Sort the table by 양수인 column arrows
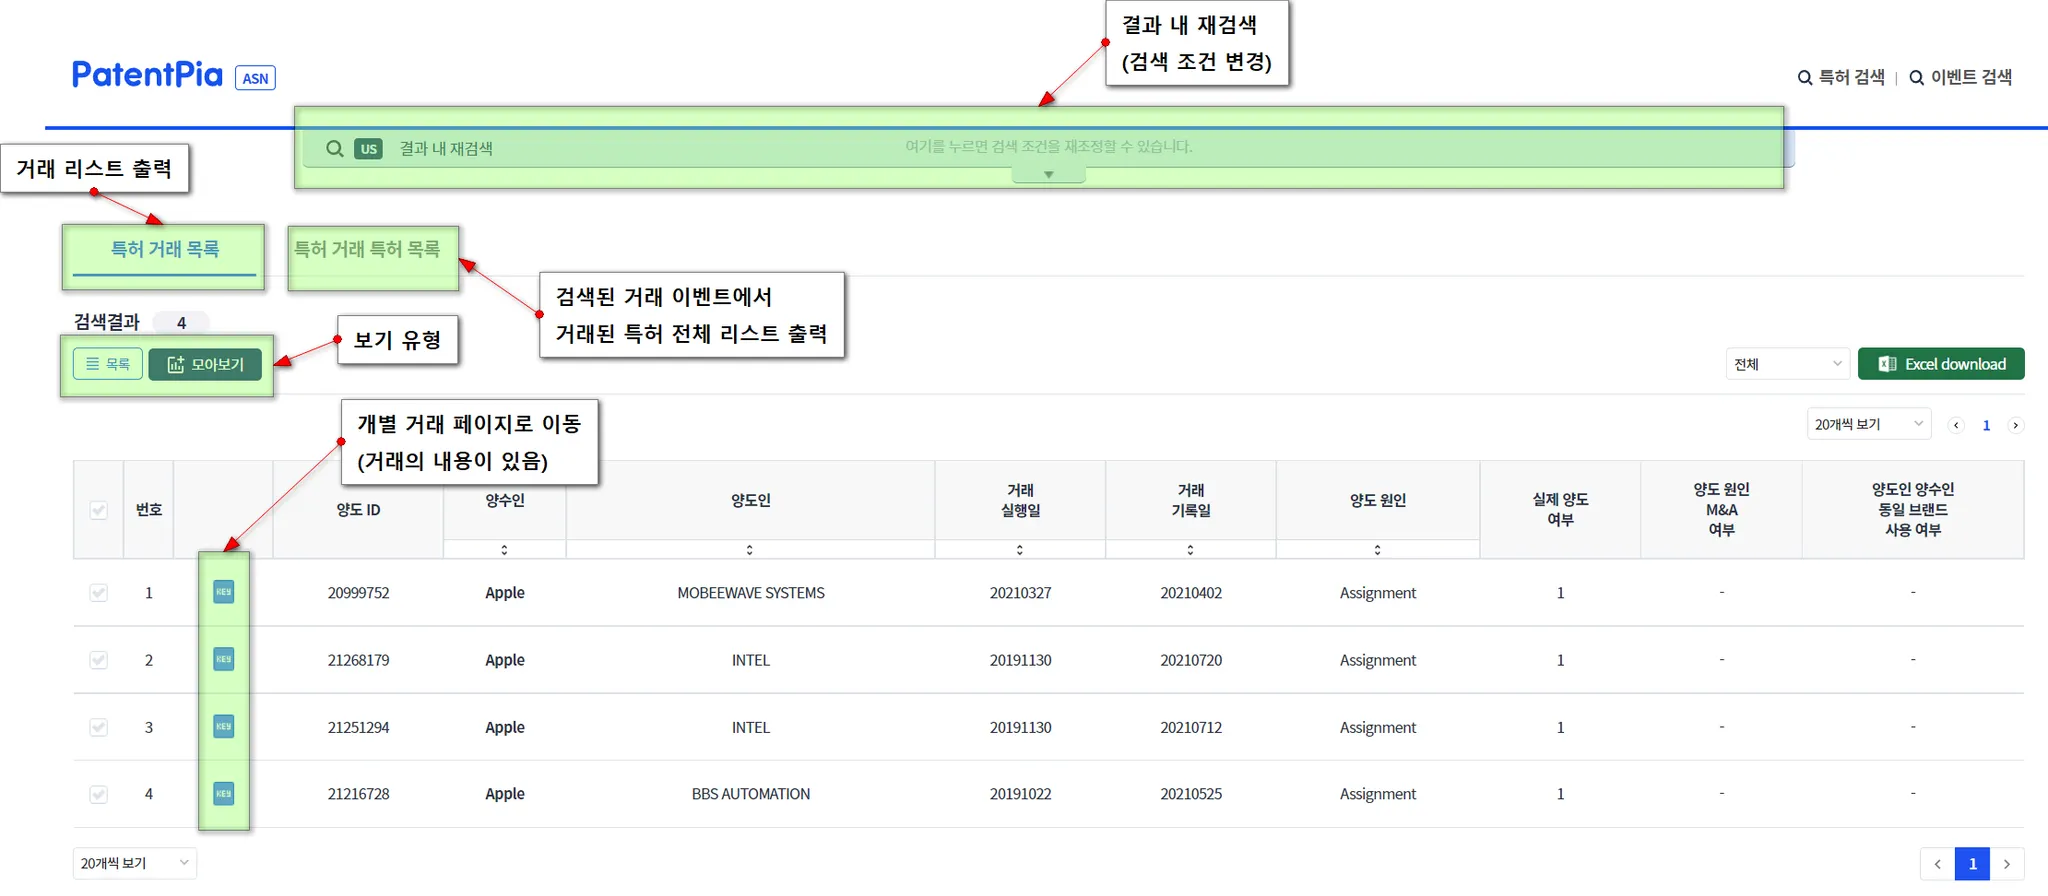2048x896 pixels. pyautogui.click(x=504, y=550)
